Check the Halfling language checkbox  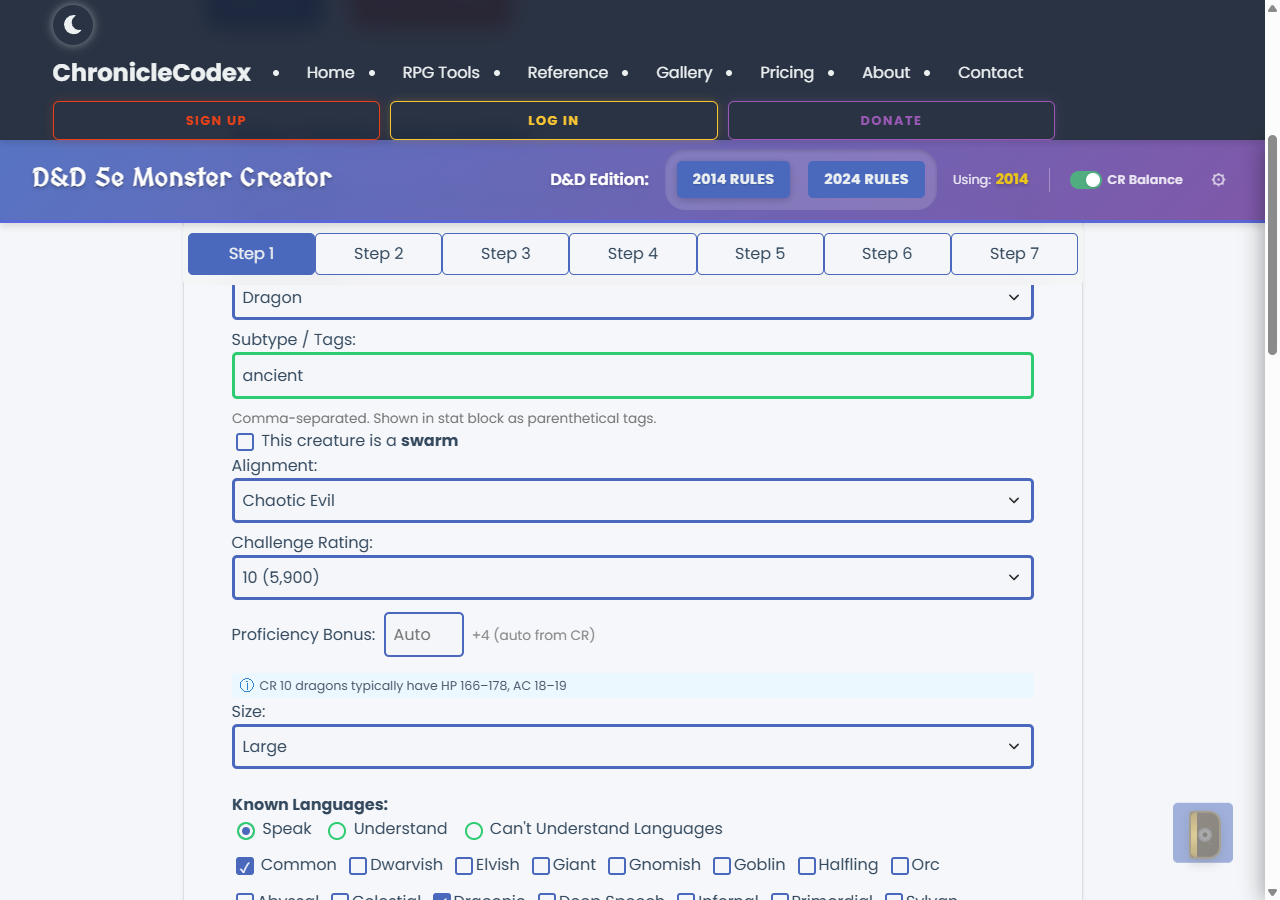807,866
